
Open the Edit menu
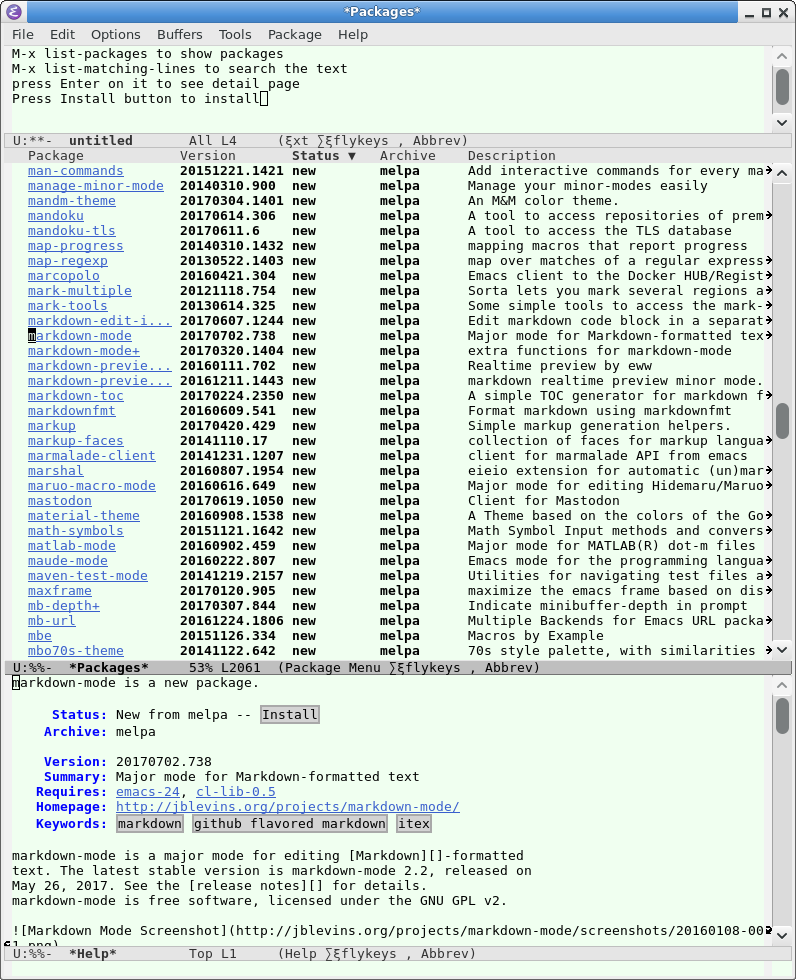pyautogui.click(x=62, y=34)
